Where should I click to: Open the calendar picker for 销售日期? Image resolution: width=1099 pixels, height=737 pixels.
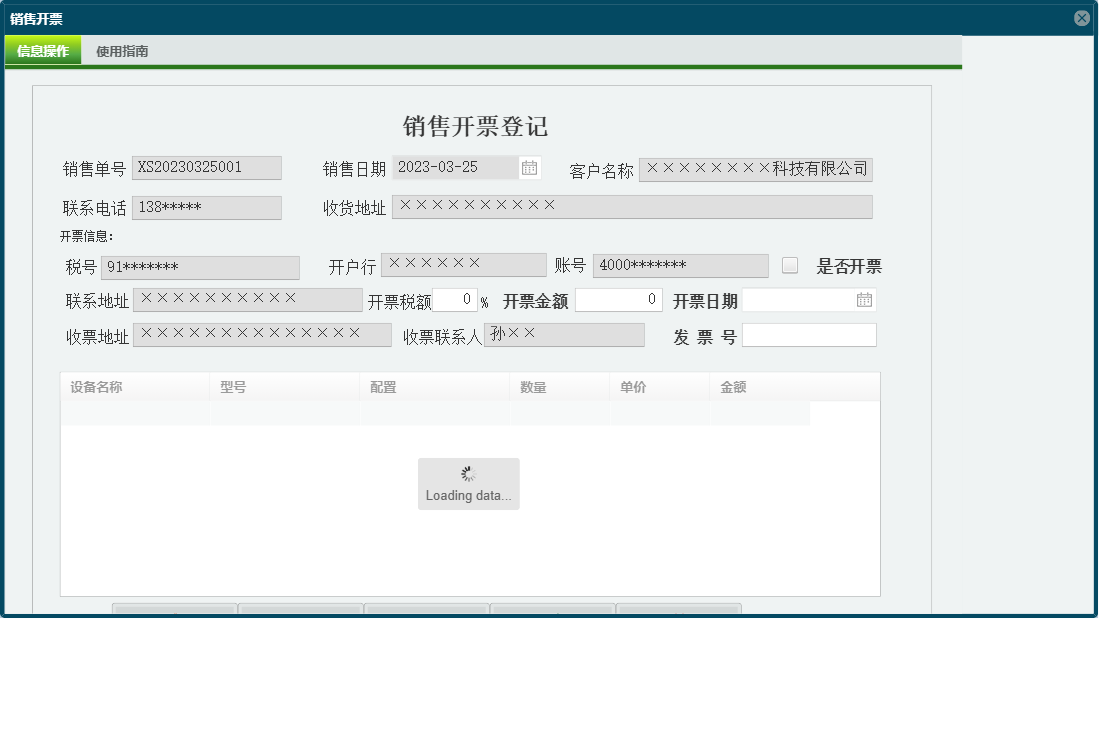pyautogui.click(x=529, y=168)
